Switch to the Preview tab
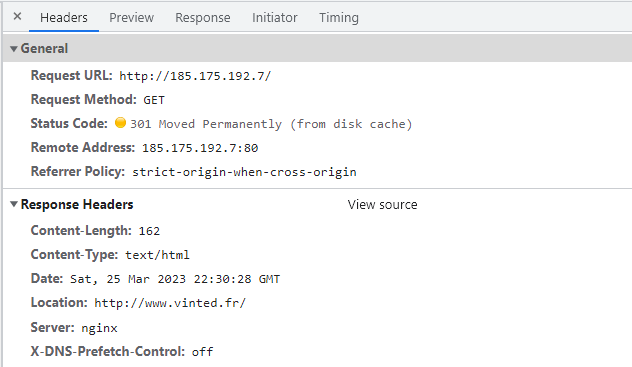 (x=131, y=18)
